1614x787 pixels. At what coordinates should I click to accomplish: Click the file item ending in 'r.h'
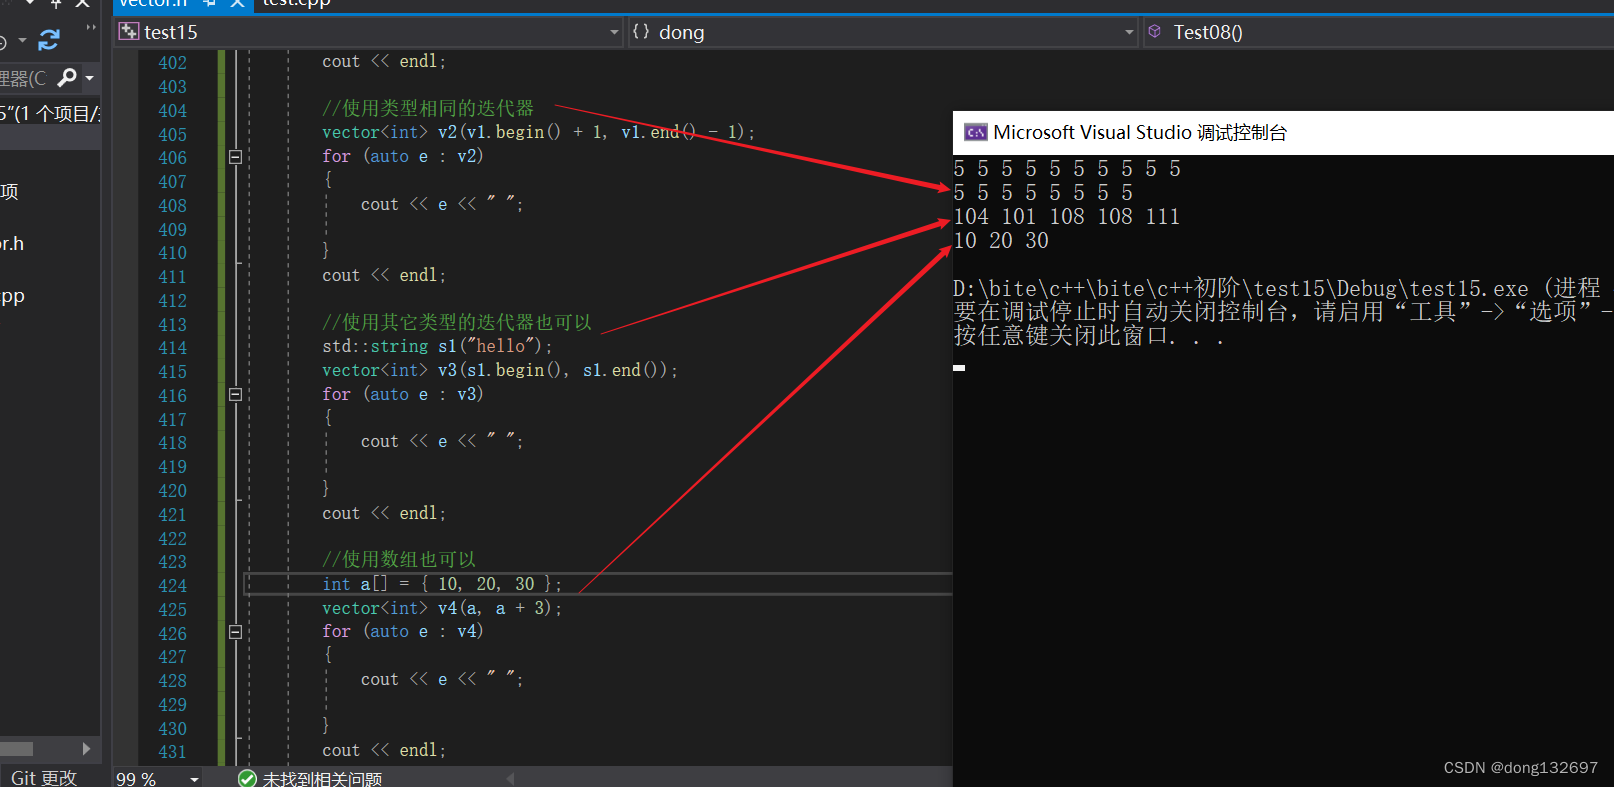pyautogui.click(x=12, y=243)
